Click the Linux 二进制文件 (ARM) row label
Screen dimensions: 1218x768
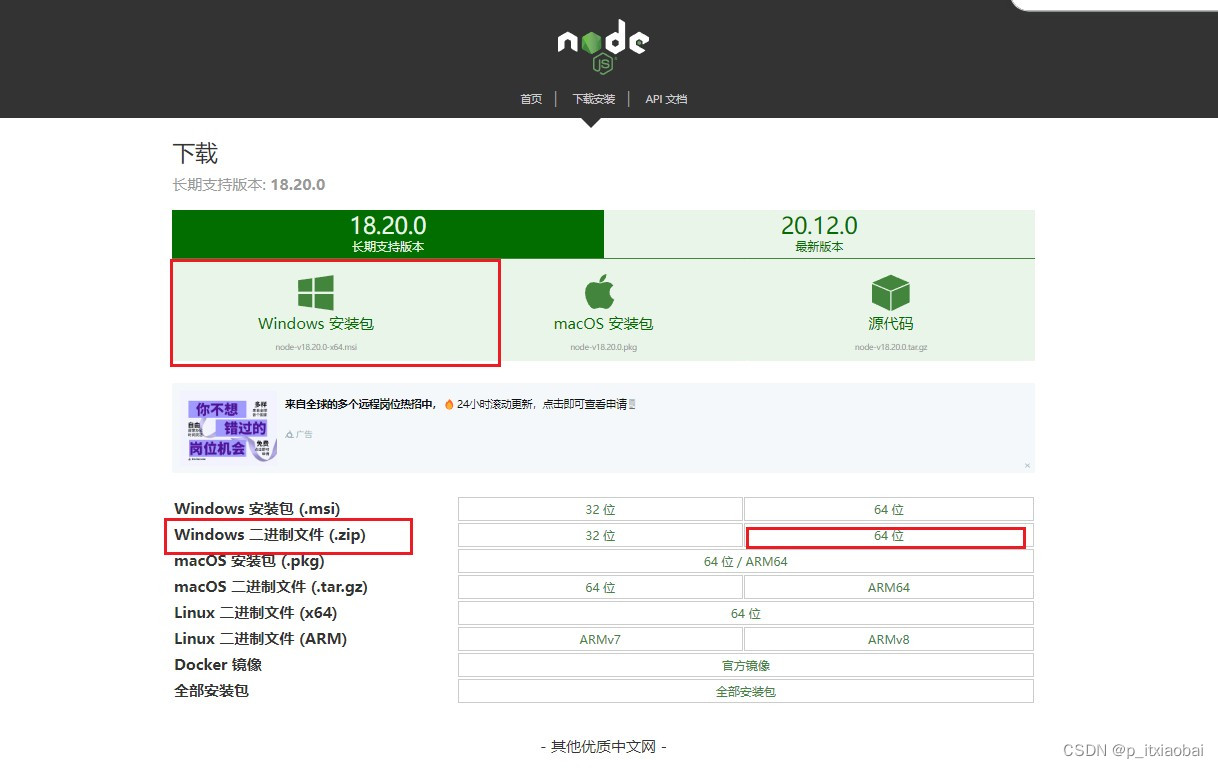click(x=261, y=639)
